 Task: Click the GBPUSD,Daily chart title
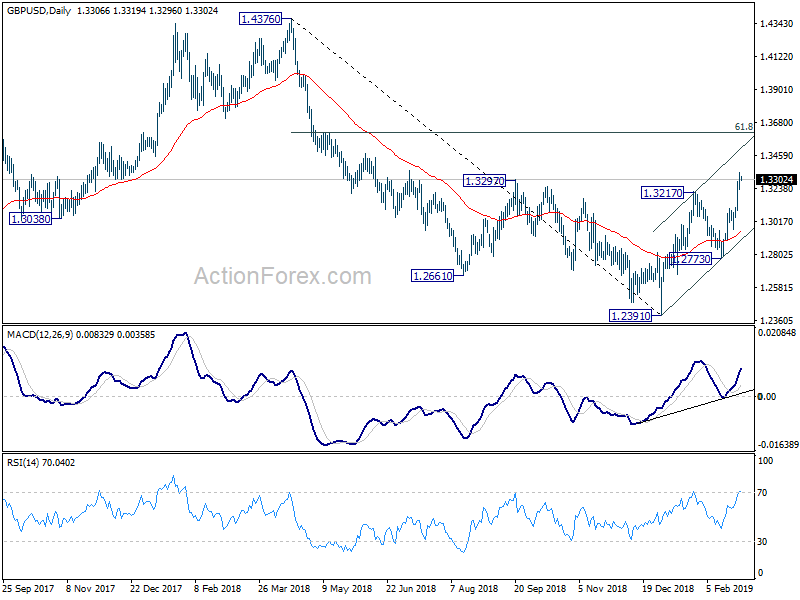pos(39,10)
